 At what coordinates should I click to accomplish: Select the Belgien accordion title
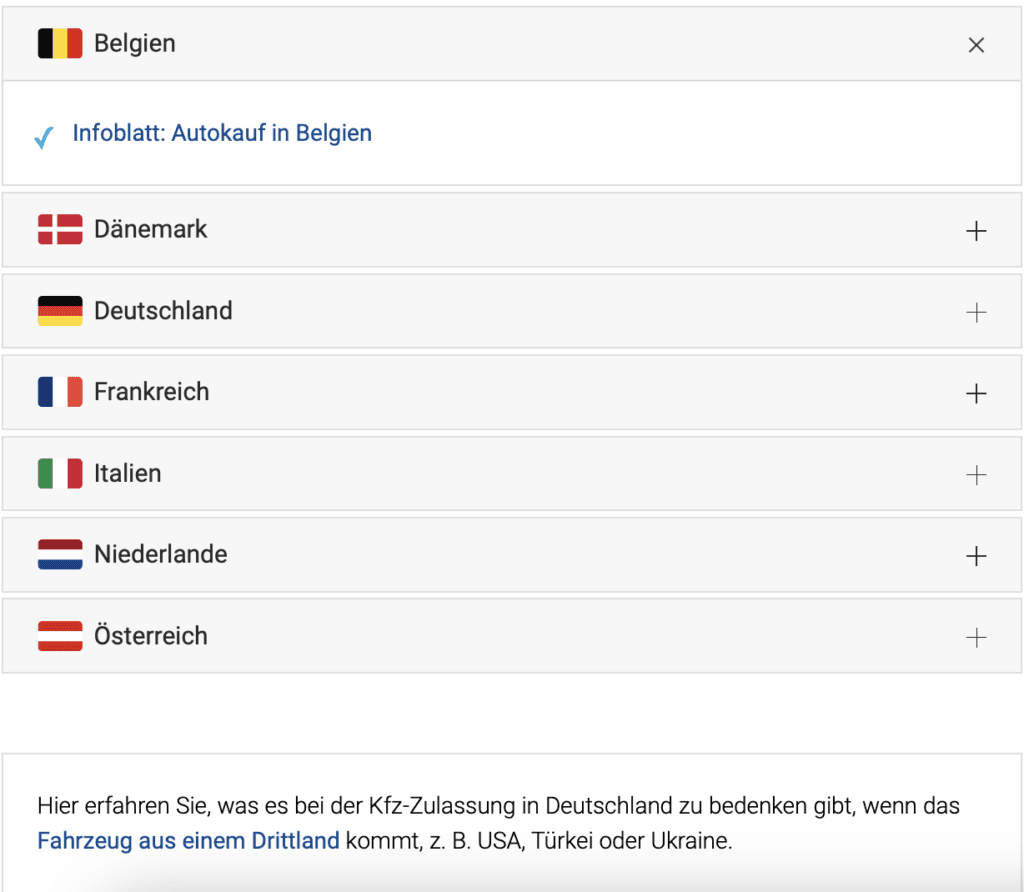pos(135,44)
